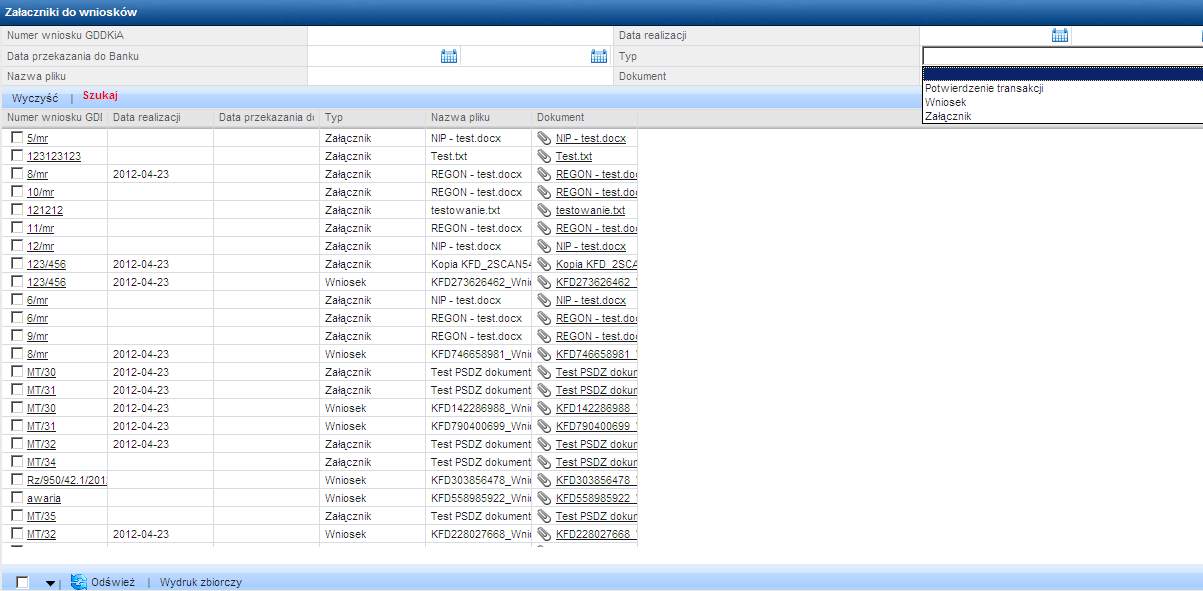Click paperclip icon beside Test.txt document
This screenshot has height=591, width=1203.
pyautogui.click(x=543, y=156)
